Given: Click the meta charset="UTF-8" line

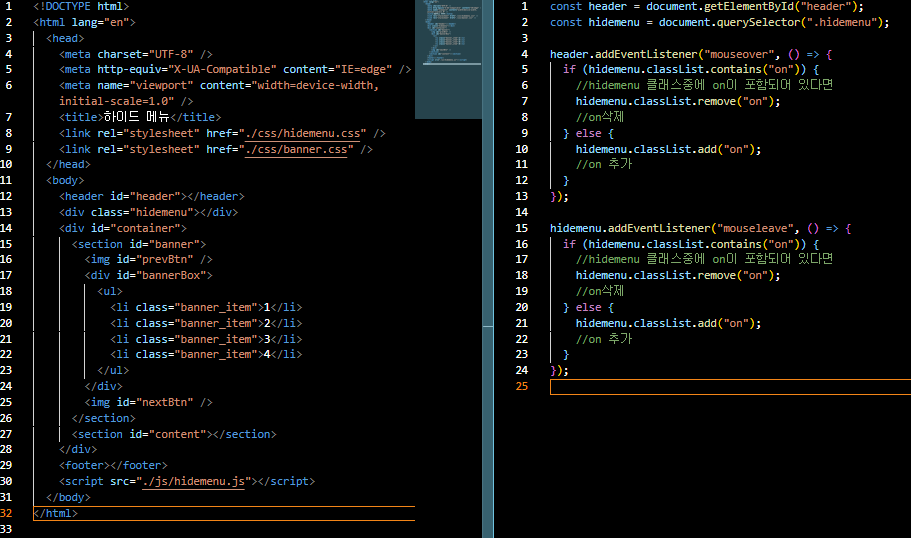Looking at the screenshot, I should pos(136,54).
